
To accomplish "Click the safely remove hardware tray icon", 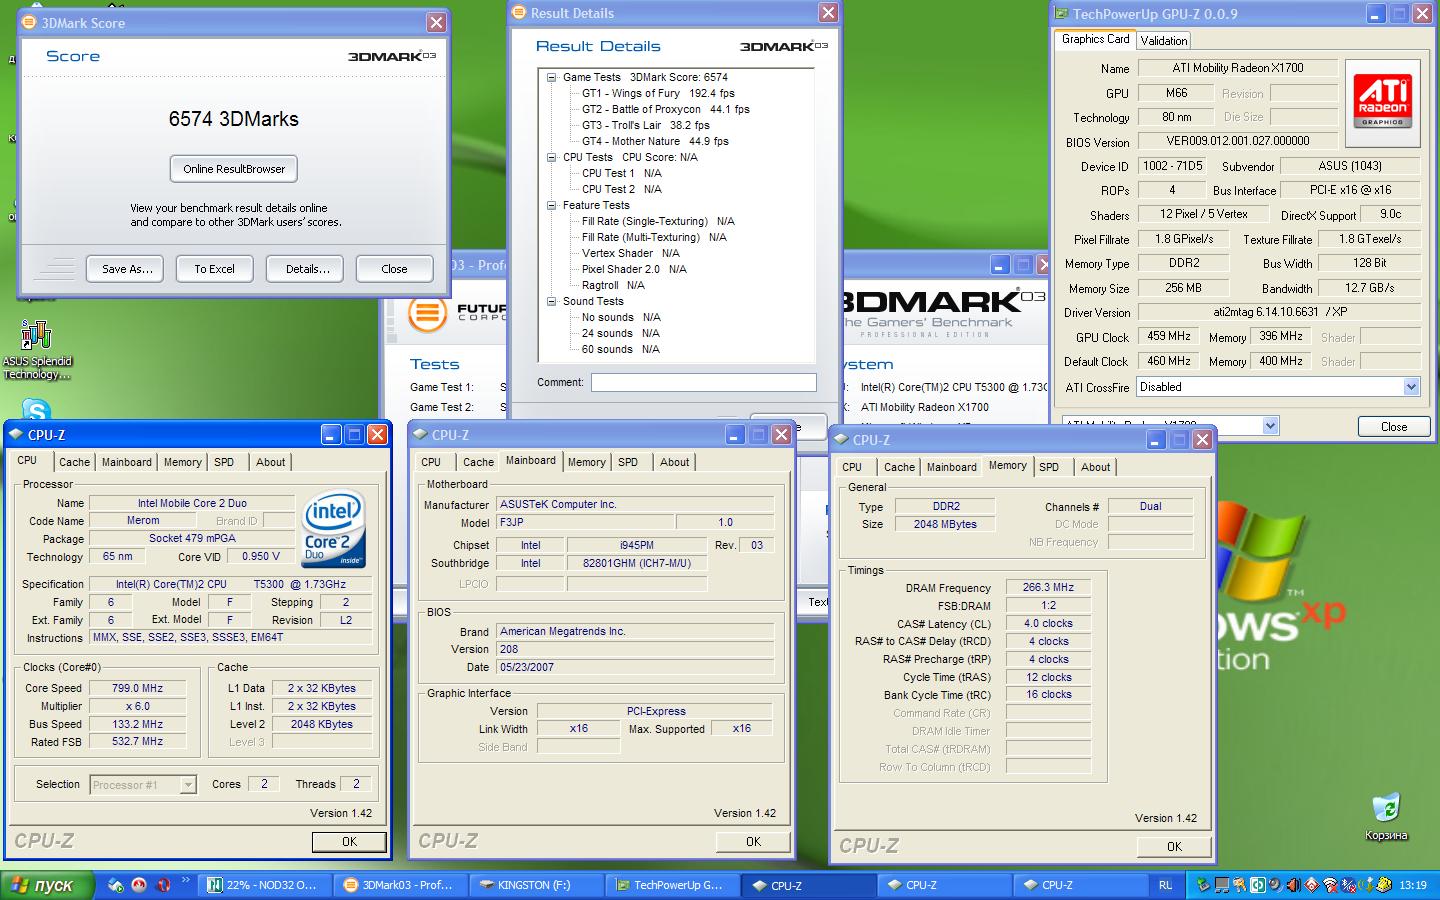I will [x=1203, y=885].
